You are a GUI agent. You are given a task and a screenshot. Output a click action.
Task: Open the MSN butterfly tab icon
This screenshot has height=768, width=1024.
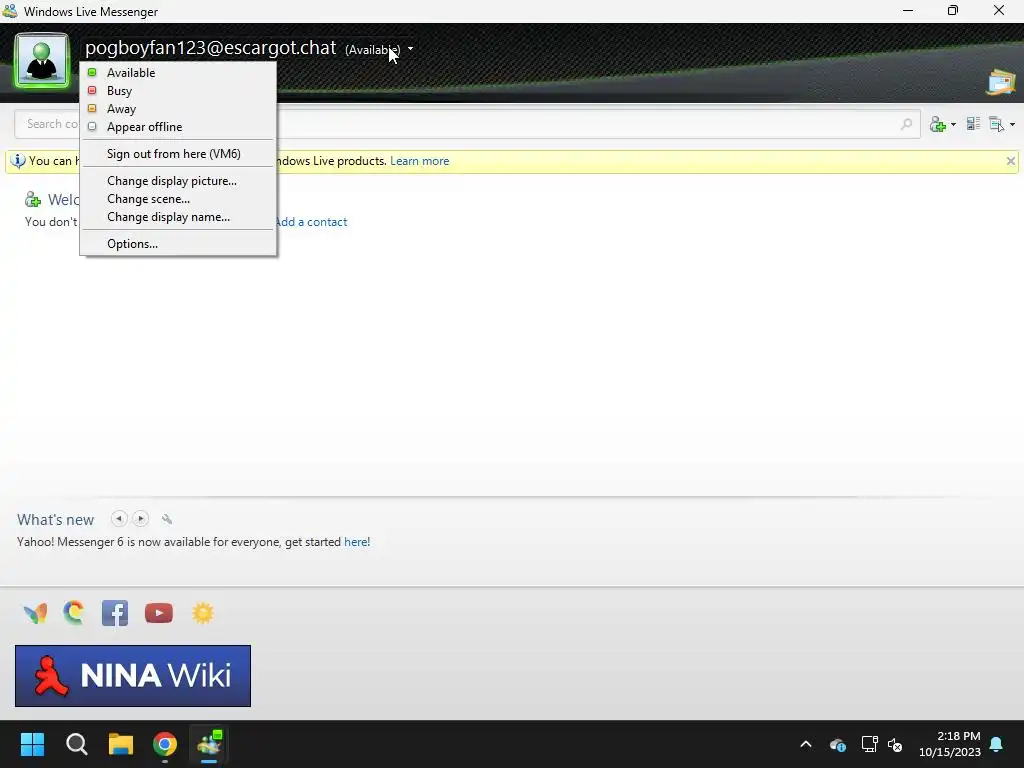pos(35,613)
